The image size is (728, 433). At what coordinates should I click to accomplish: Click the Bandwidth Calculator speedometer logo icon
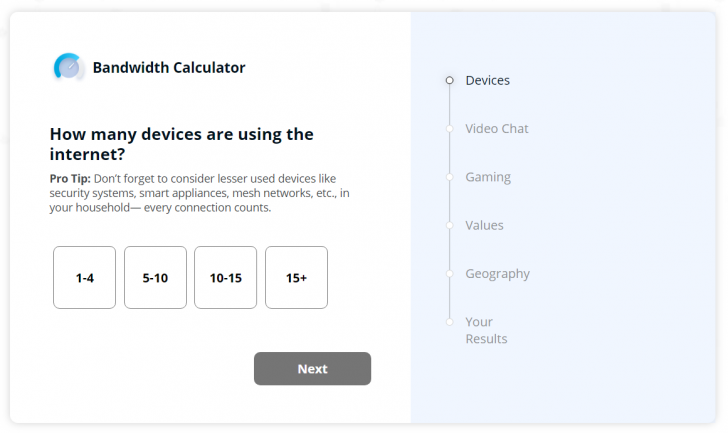pyautogui.click(x=69, y=67)
